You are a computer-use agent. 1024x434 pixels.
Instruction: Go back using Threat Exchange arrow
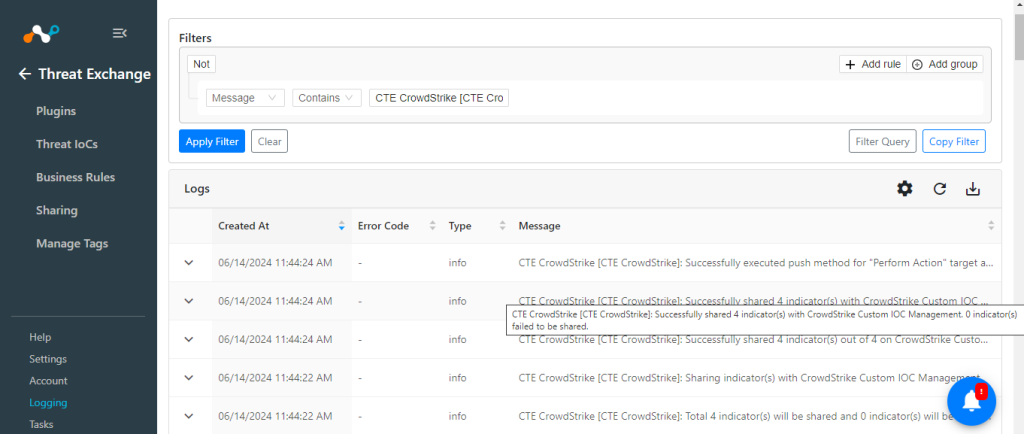pos(25,74)
